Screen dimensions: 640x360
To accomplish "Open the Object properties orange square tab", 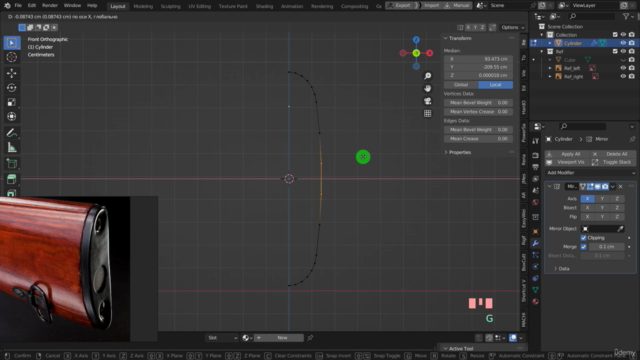I will pos(535,231).
